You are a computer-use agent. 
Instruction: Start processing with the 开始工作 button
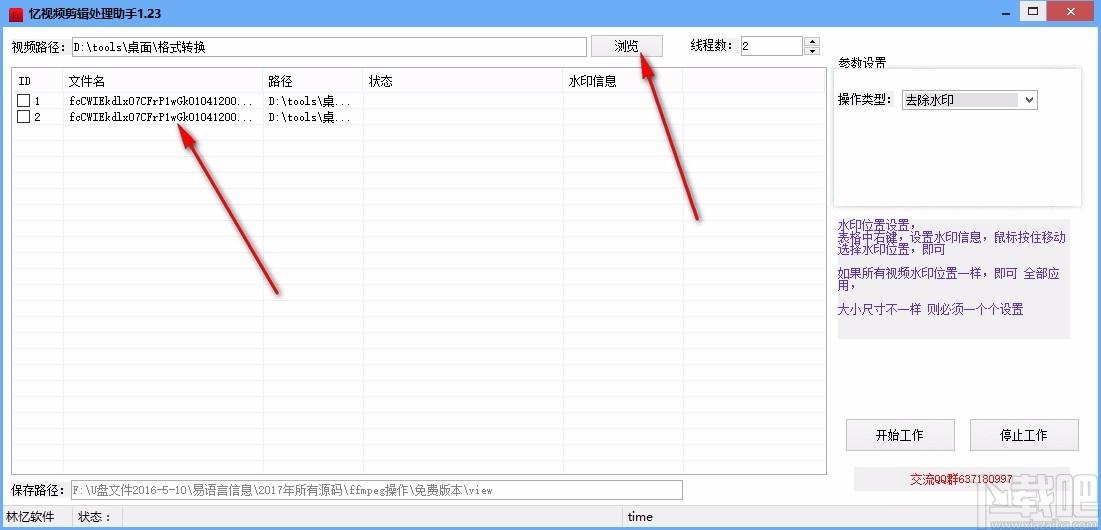[899, 435]
